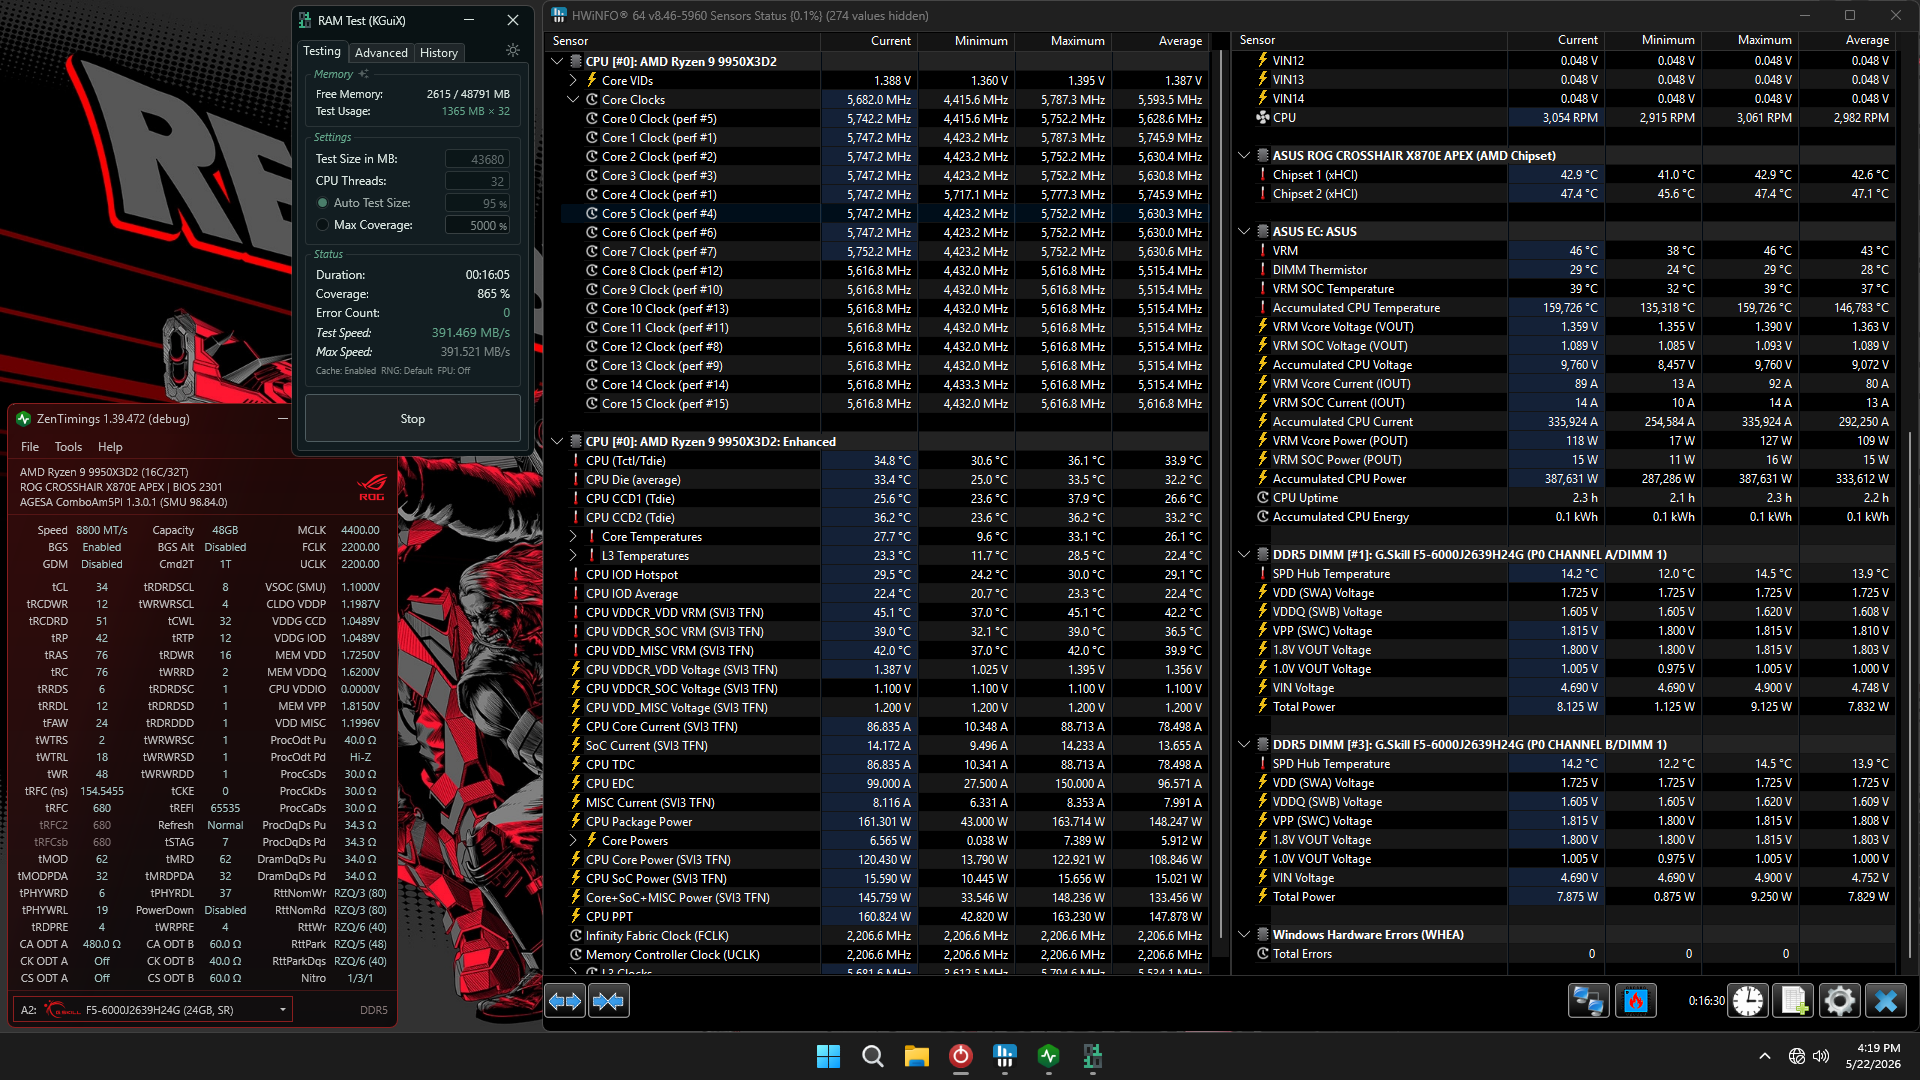This screenshot has width=1920, height=1080.
Task: Expand the Core VIDs row
Action: [x=574, y=81]
